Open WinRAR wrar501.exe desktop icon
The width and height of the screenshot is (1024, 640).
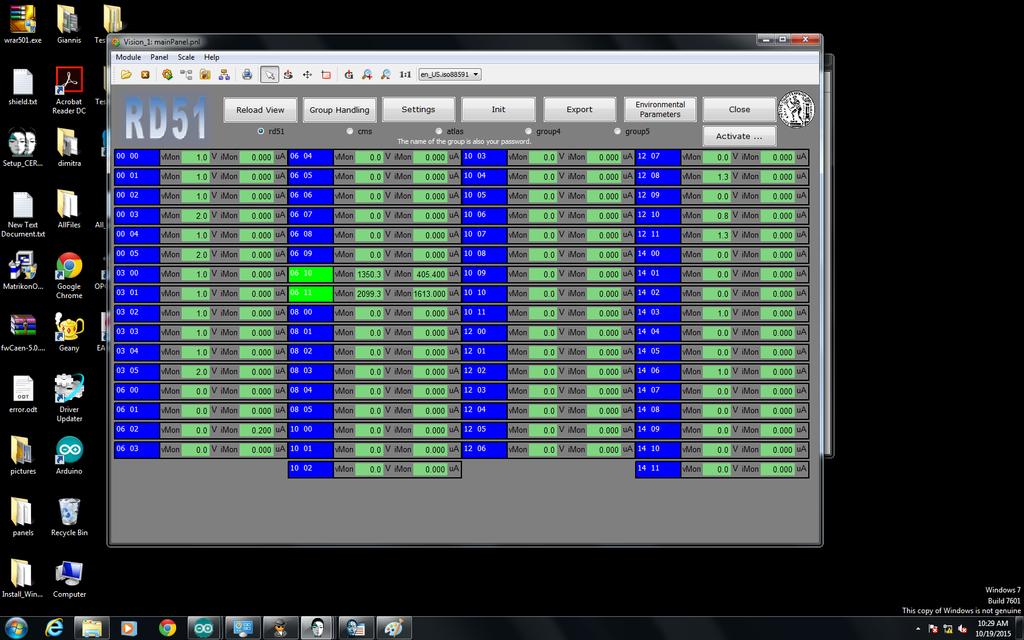pos(23,25)
